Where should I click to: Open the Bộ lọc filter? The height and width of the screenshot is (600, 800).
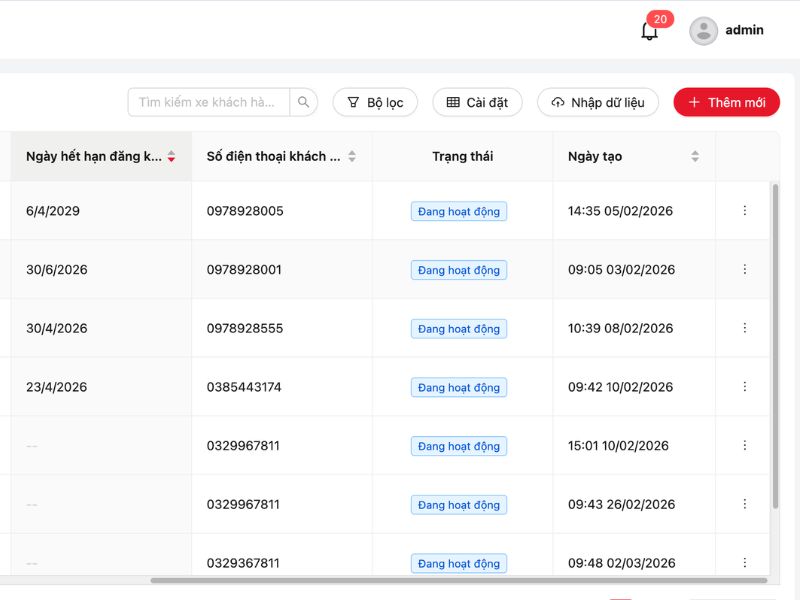pyautogui.click(x=375, y=102)
